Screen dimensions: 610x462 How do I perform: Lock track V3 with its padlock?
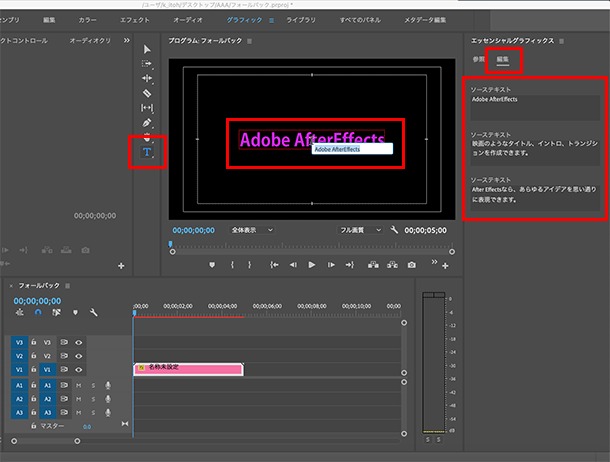(34, 342)
